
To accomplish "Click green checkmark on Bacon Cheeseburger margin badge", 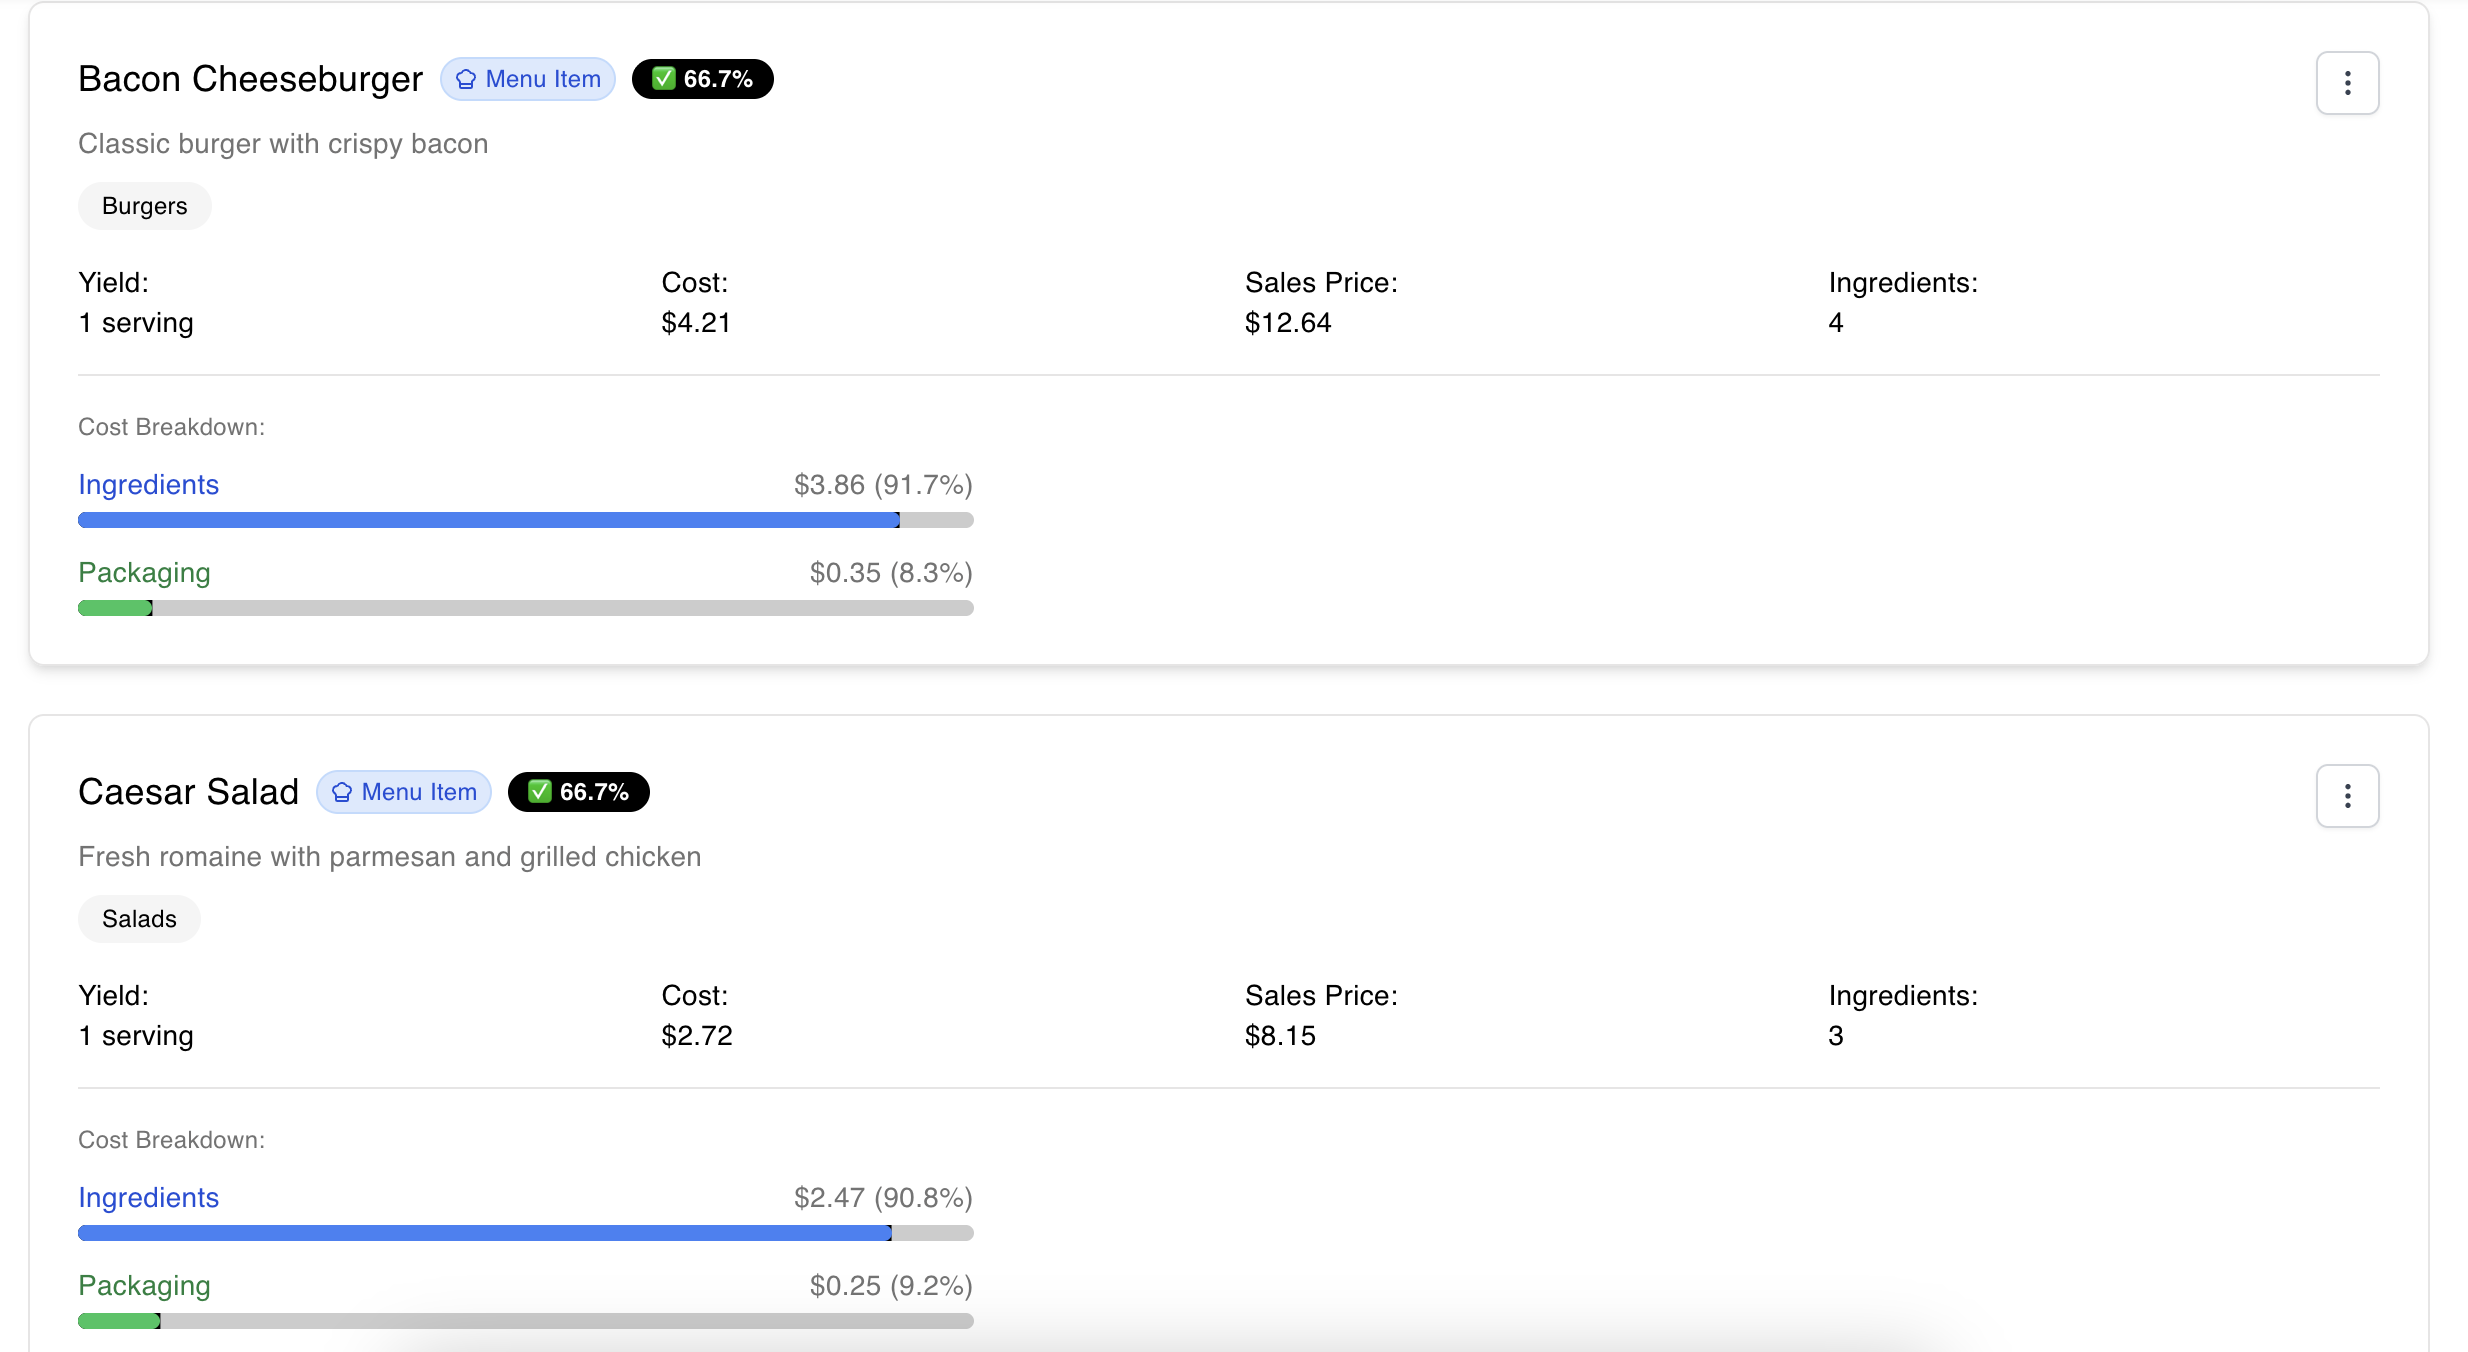I will [664, 79].
